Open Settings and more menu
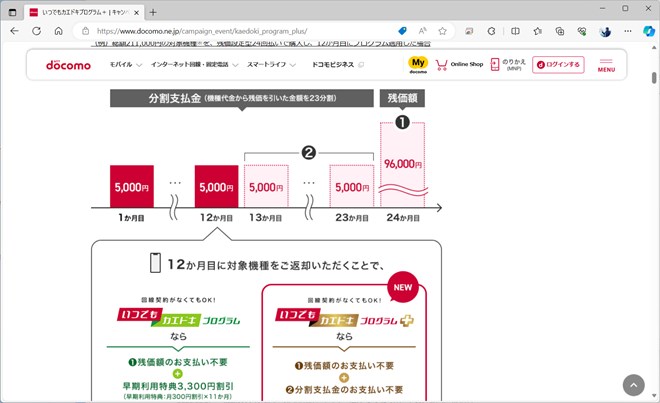Image resolution: width=660 pixels, height=403 pixels. pos(628,31)
